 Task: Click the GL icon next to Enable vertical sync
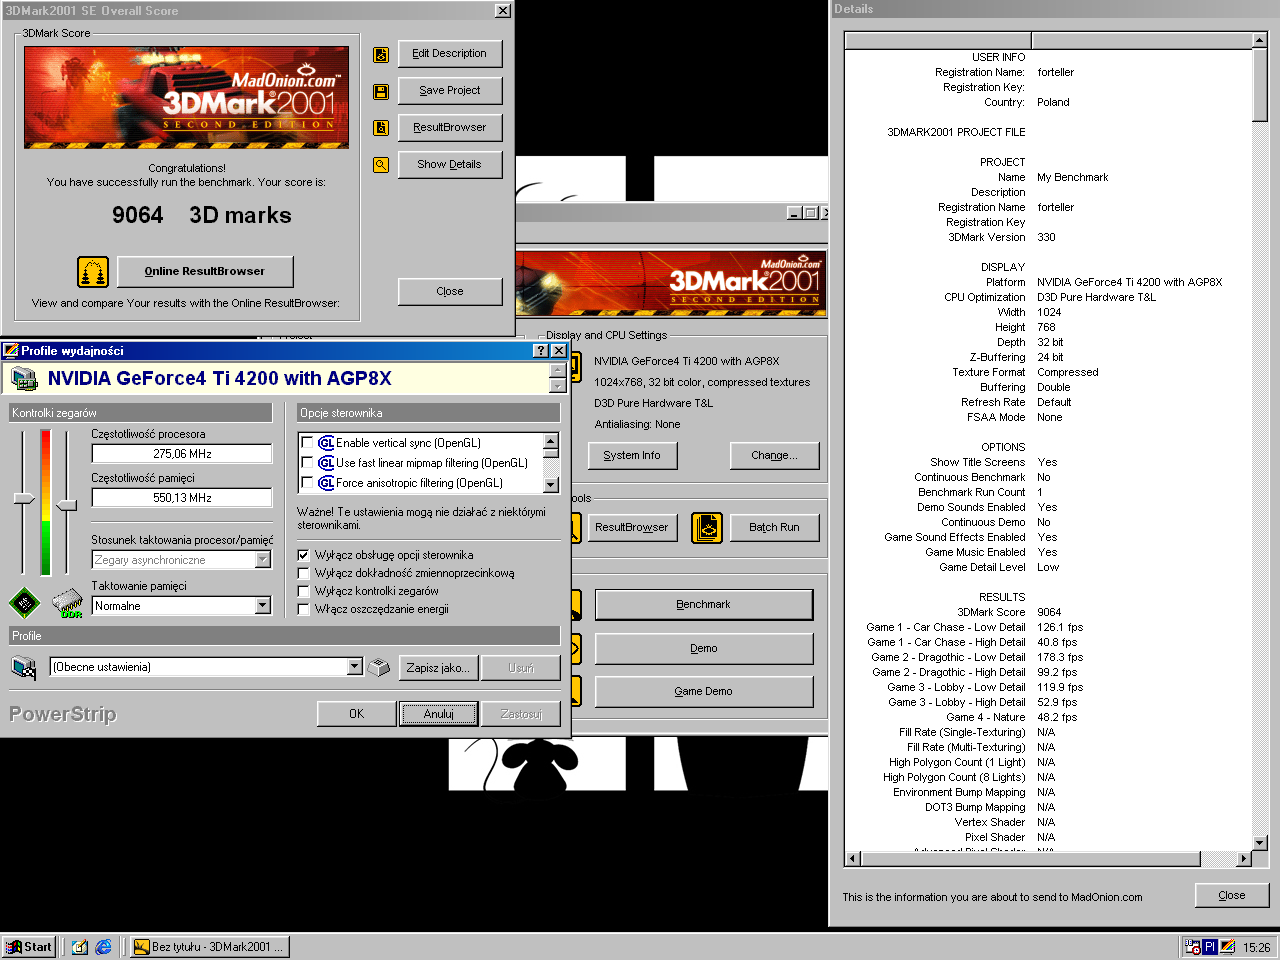point(326,443)
